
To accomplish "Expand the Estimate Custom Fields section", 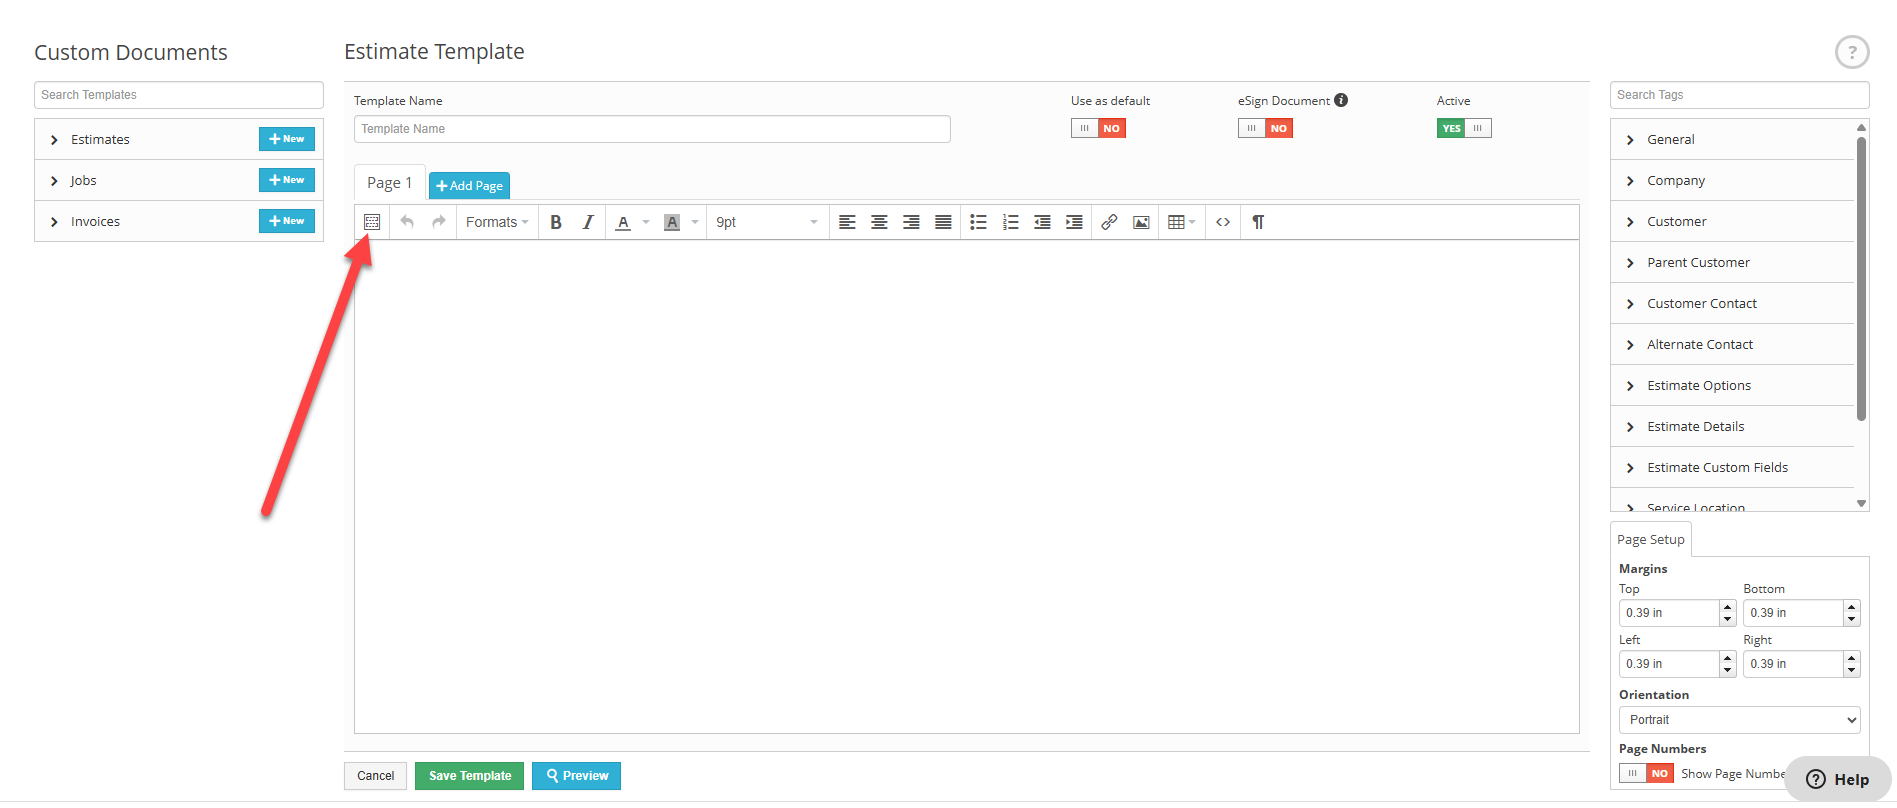I will pyautogui.click(x=1732, y=467).
